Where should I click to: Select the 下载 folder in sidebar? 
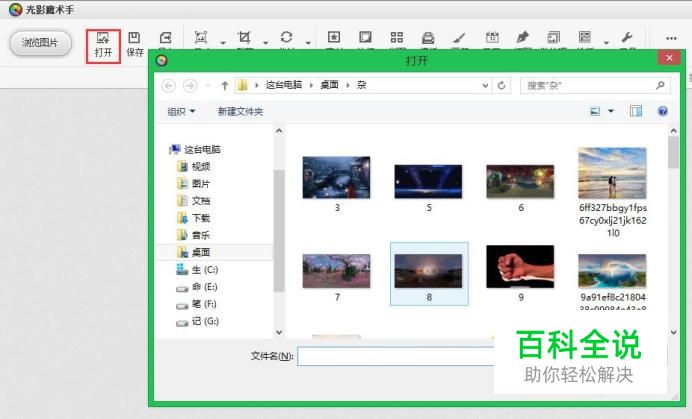tap(193, 218)
